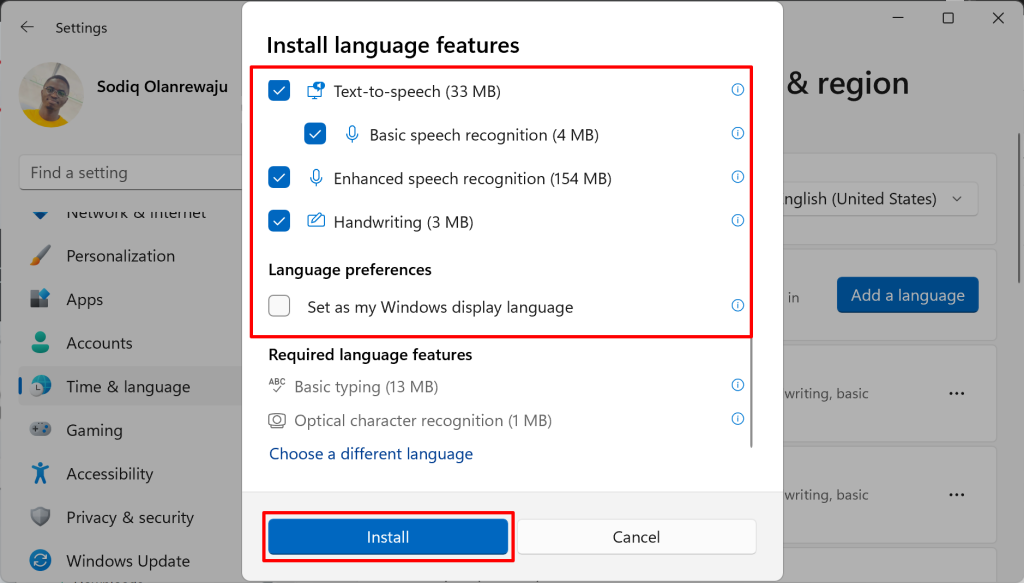Open Apps settings
Viewport: 1024px width, 583px height.
(x=131, y=300)
